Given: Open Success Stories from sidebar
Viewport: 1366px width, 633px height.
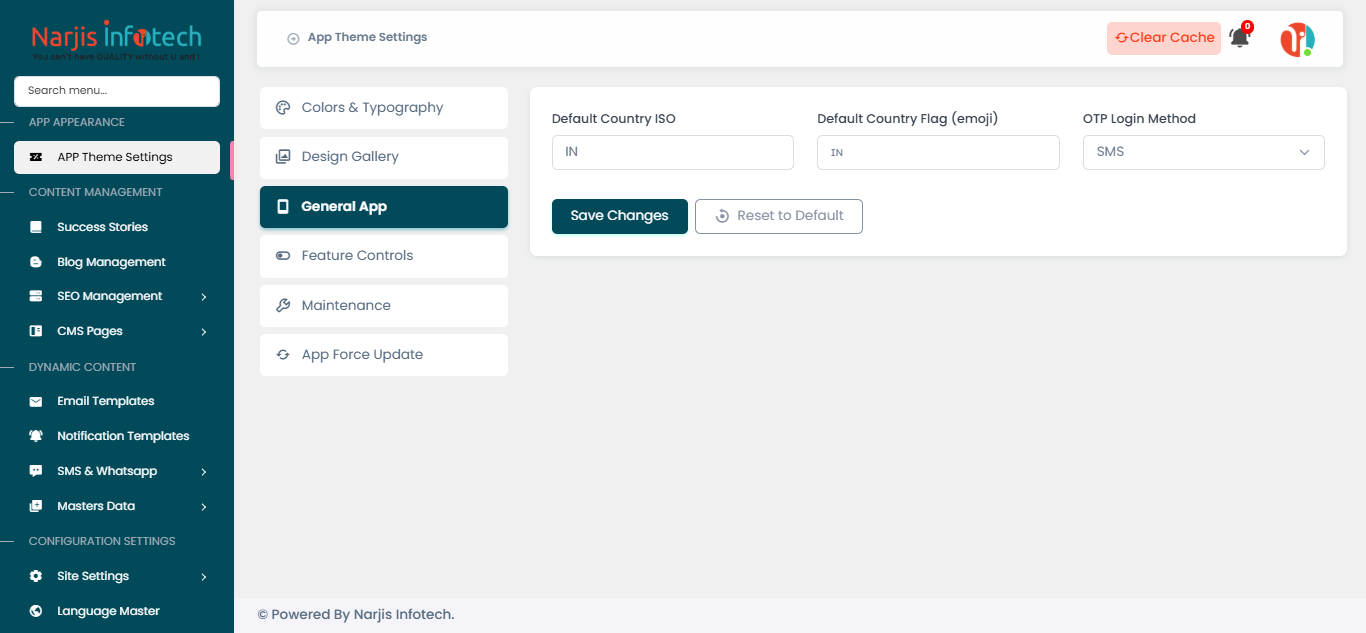Looking at the screenshot, I should 117,227.
